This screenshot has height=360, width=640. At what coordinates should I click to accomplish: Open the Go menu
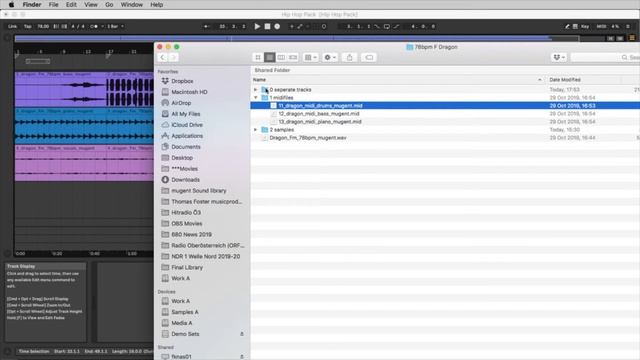[109, 5]
